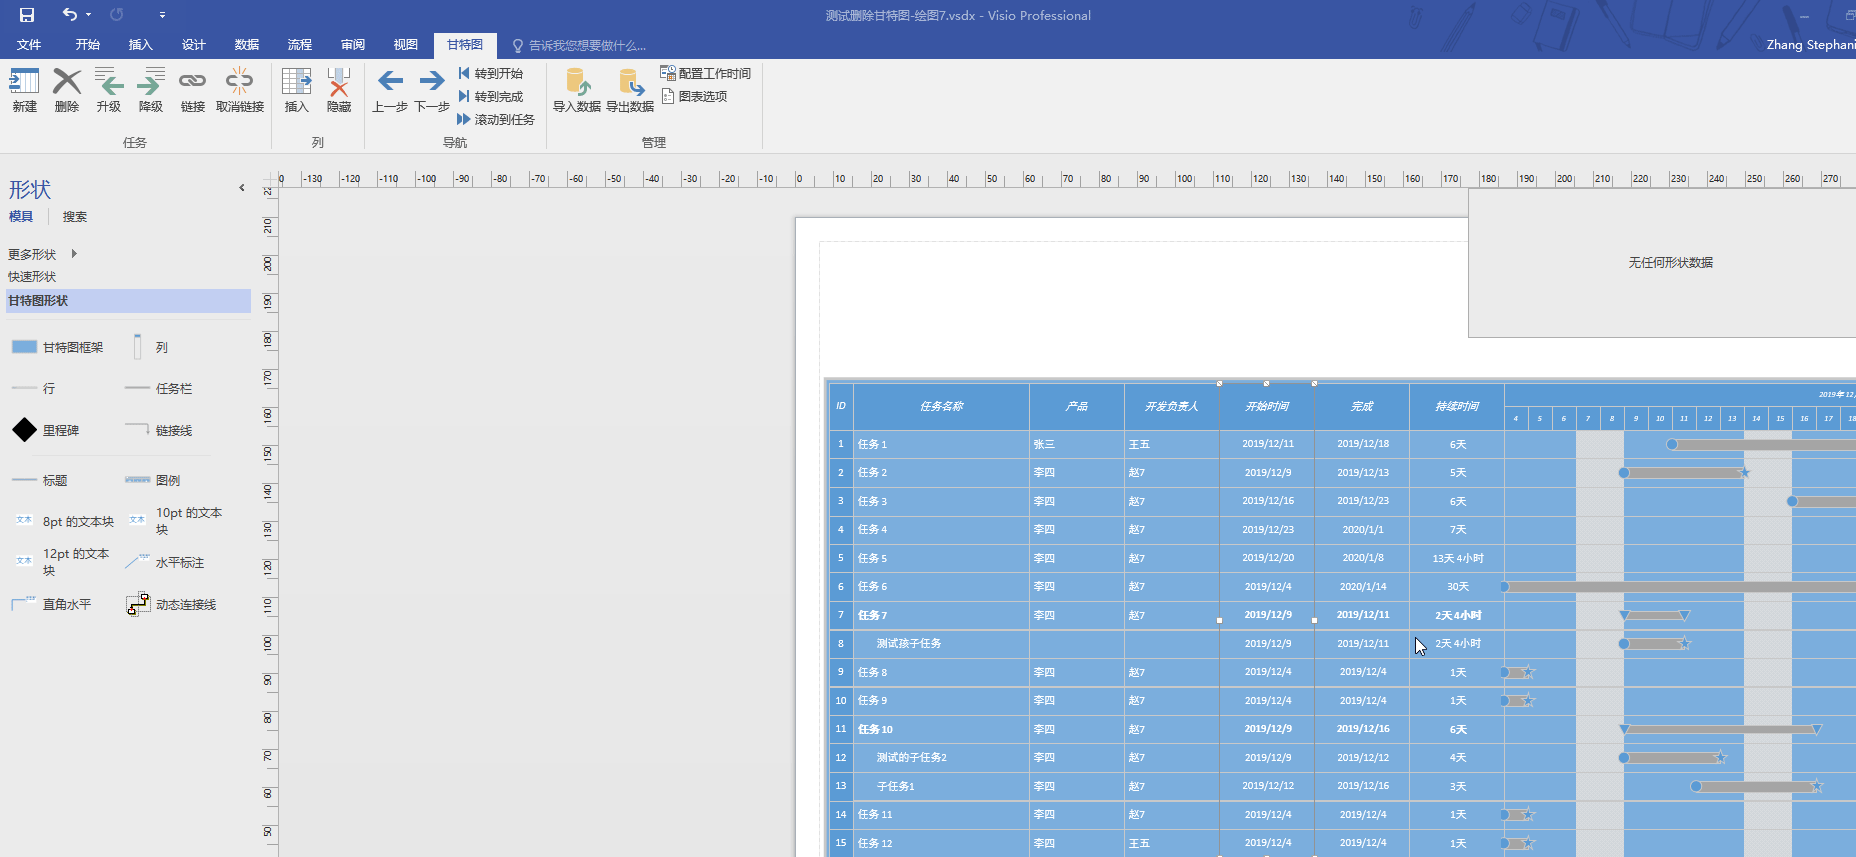The image size is (1856, 857).
Task: Unlink tasks with 取消链接 icon
Action: click(x=240, y=90)
